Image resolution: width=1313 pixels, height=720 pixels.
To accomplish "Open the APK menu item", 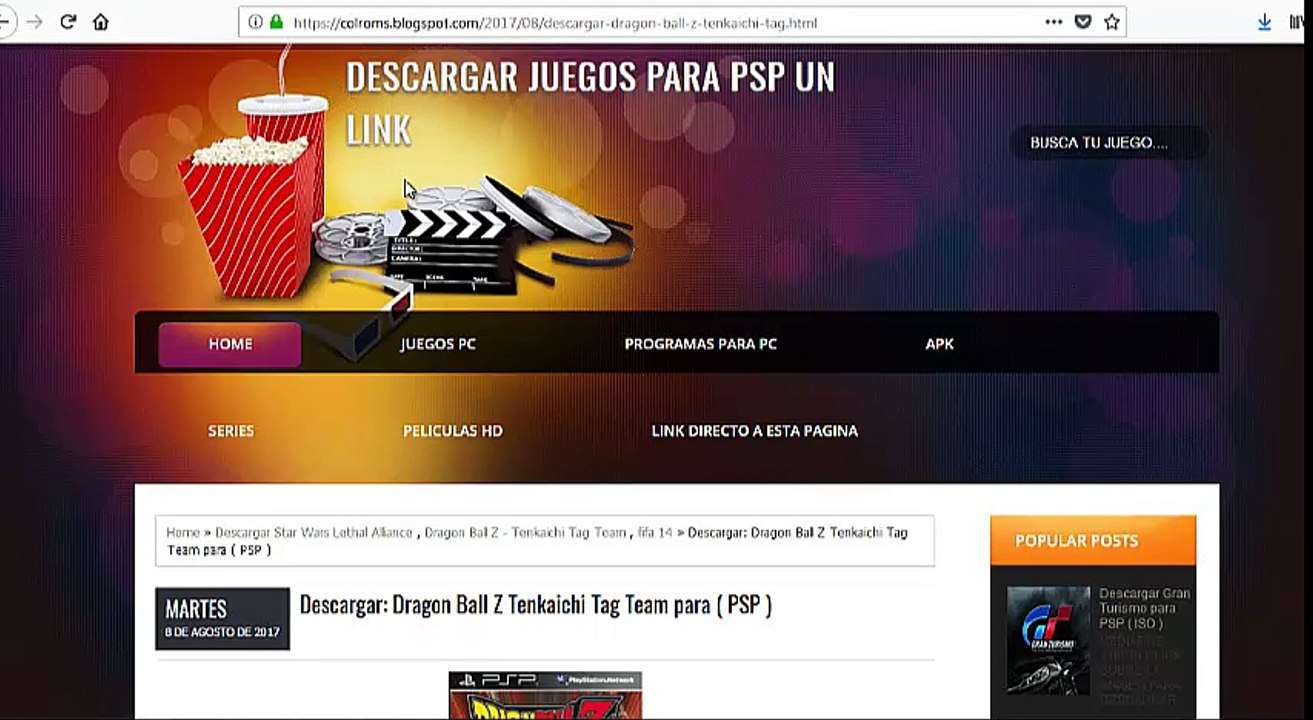I will tap(939, 344).
